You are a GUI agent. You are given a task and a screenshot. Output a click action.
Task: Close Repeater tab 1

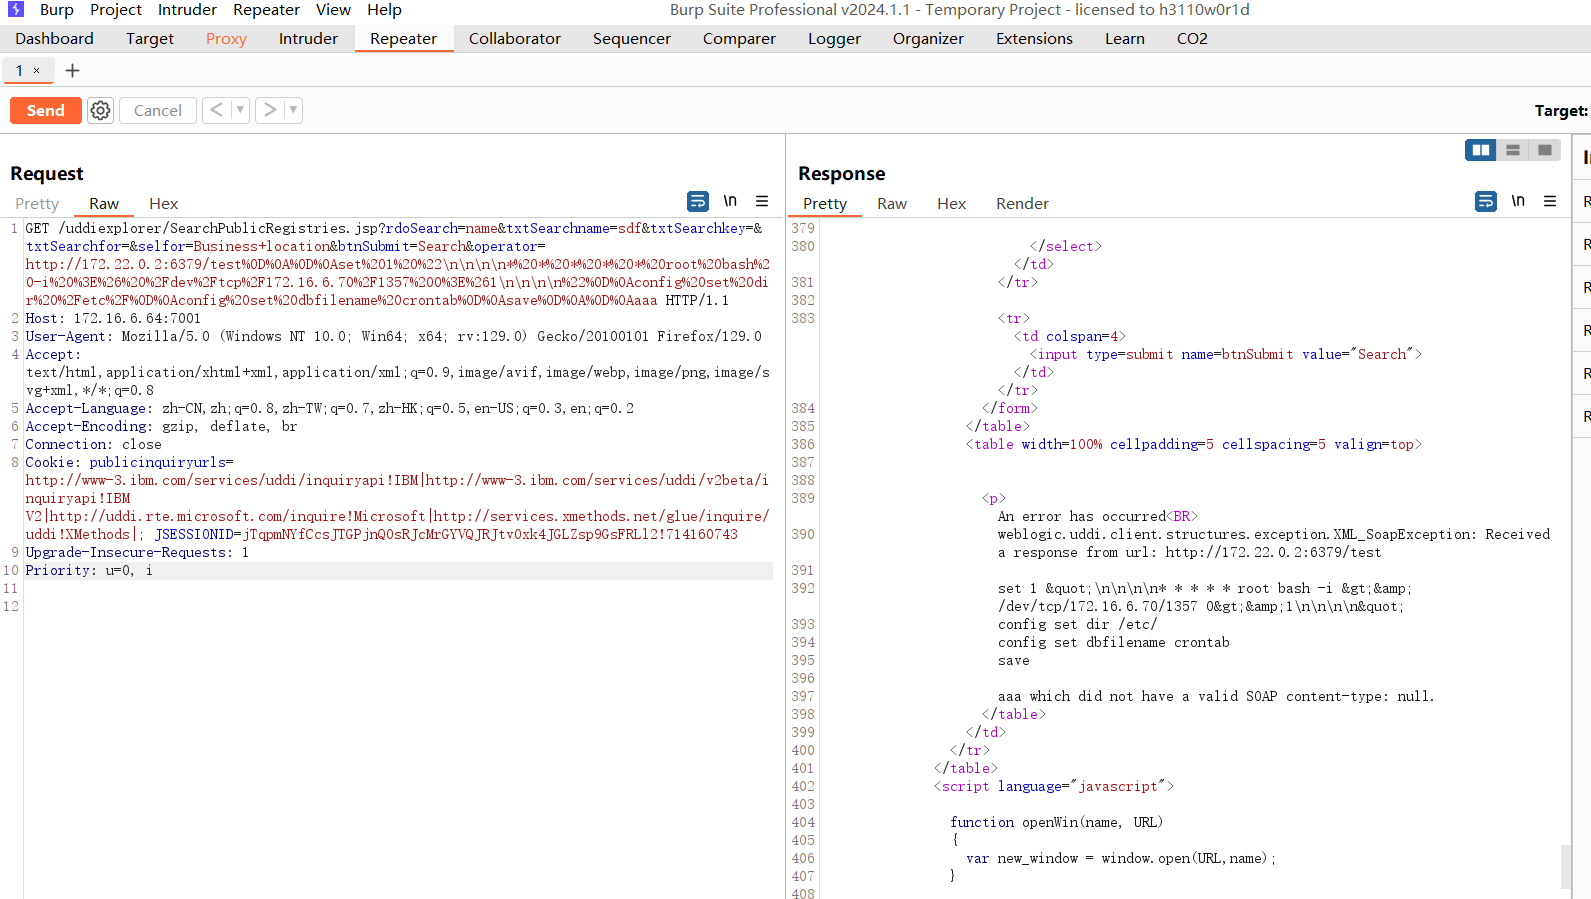coord(37,71)
